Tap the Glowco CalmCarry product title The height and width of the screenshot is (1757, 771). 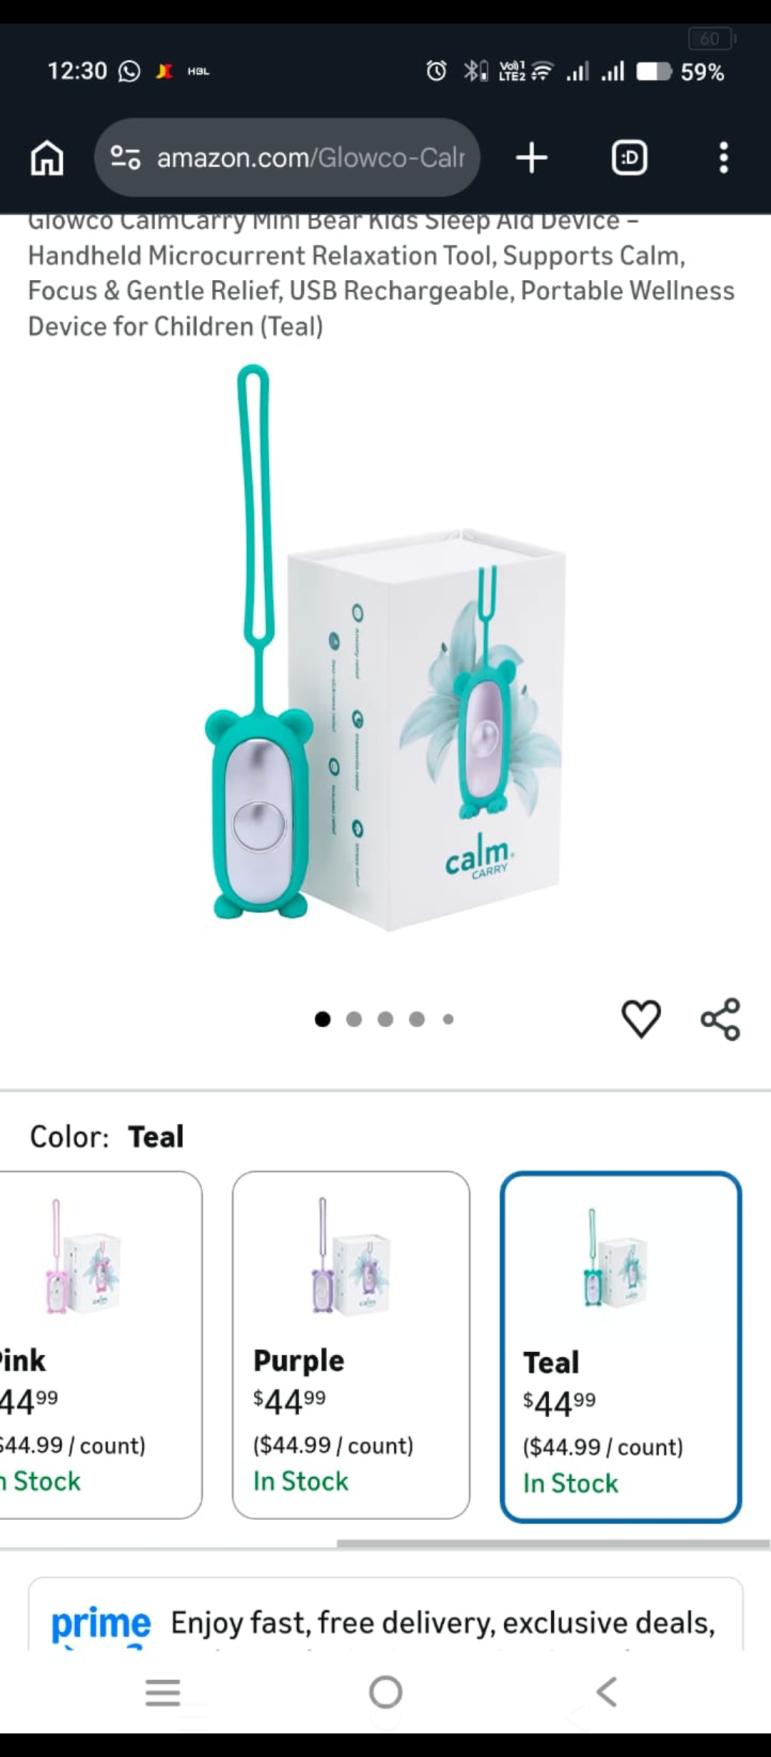click(381, 274)
